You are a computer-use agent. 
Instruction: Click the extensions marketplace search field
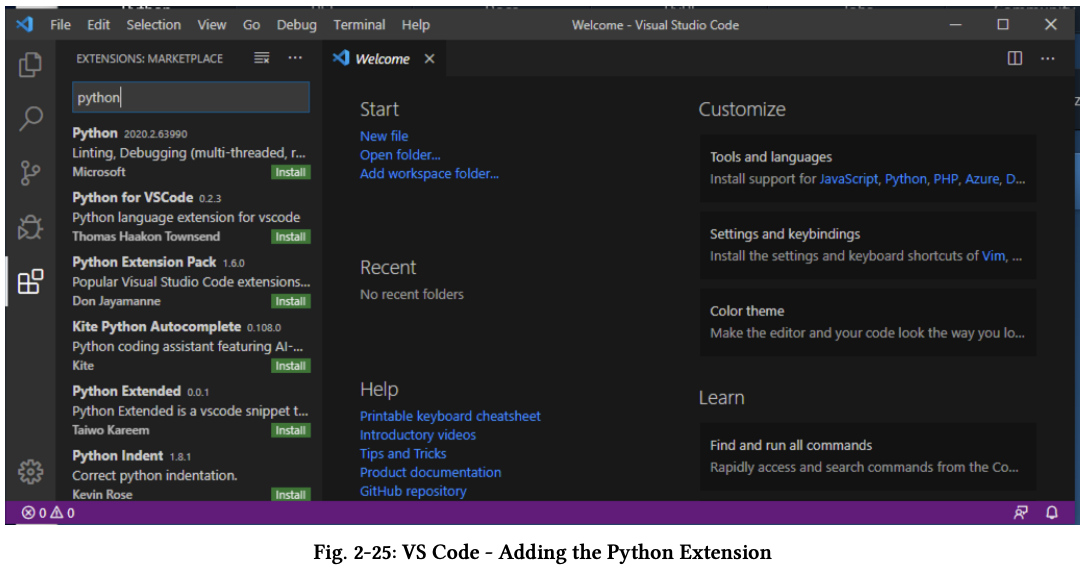coord(191,97)
